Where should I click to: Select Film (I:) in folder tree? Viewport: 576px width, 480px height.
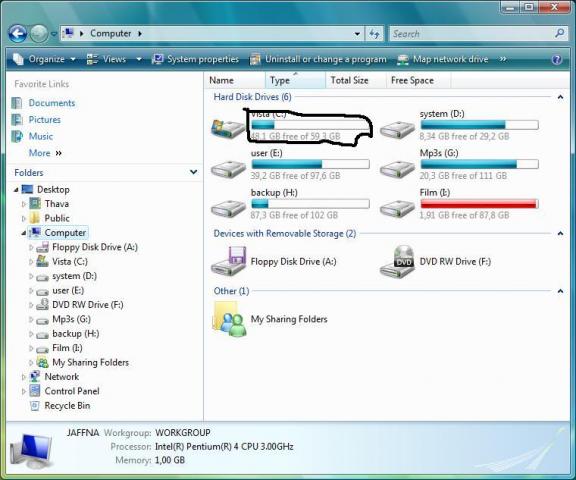(67, 348)
